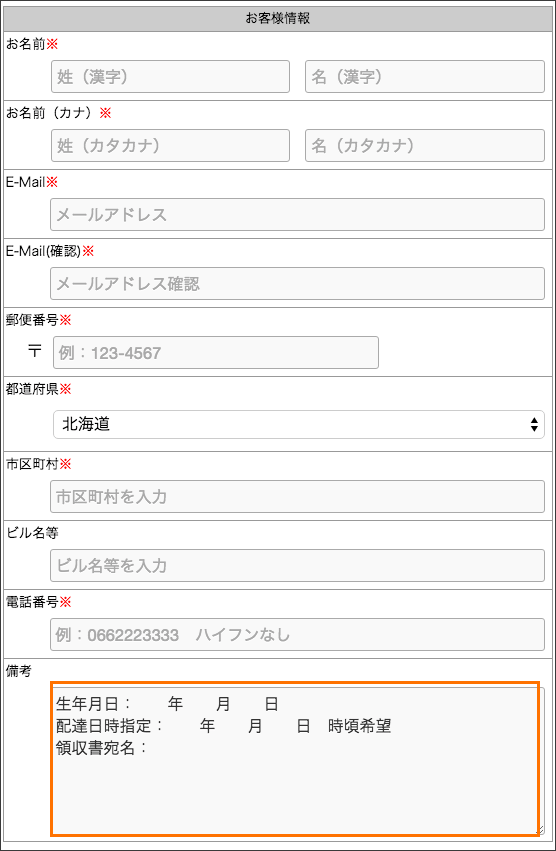
Task: Click the 姓（漢字）surname input field
Action: coord(170,77)
